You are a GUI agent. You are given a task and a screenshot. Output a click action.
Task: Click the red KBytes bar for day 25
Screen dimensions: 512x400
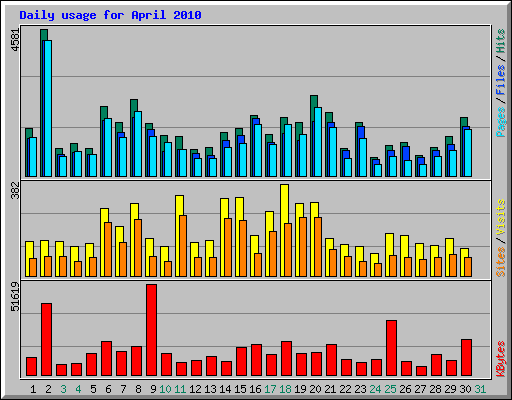(x=391, y=348)
